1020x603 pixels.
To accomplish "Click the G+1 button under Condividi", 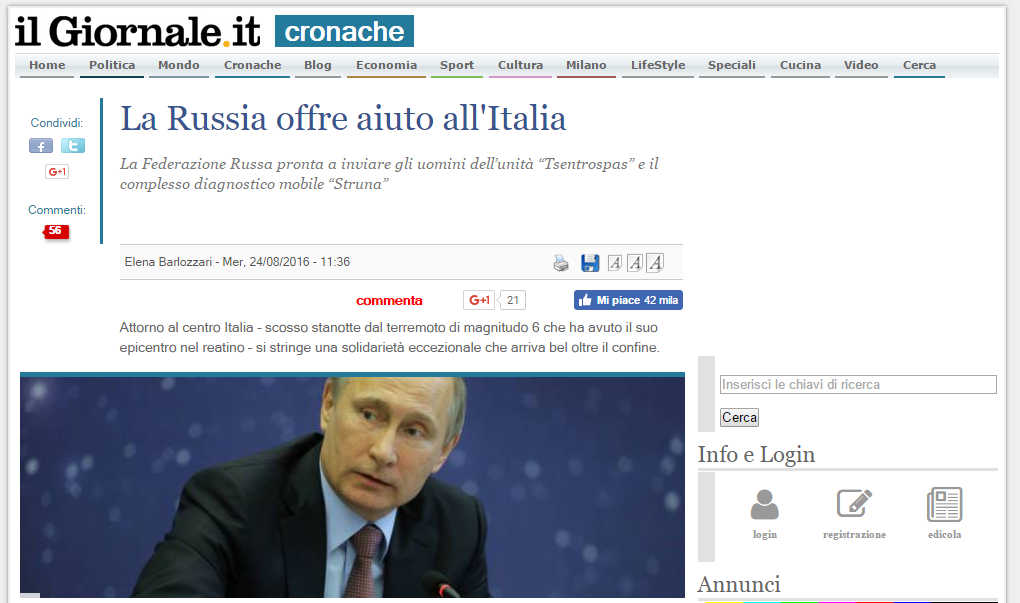I will 57,172.
